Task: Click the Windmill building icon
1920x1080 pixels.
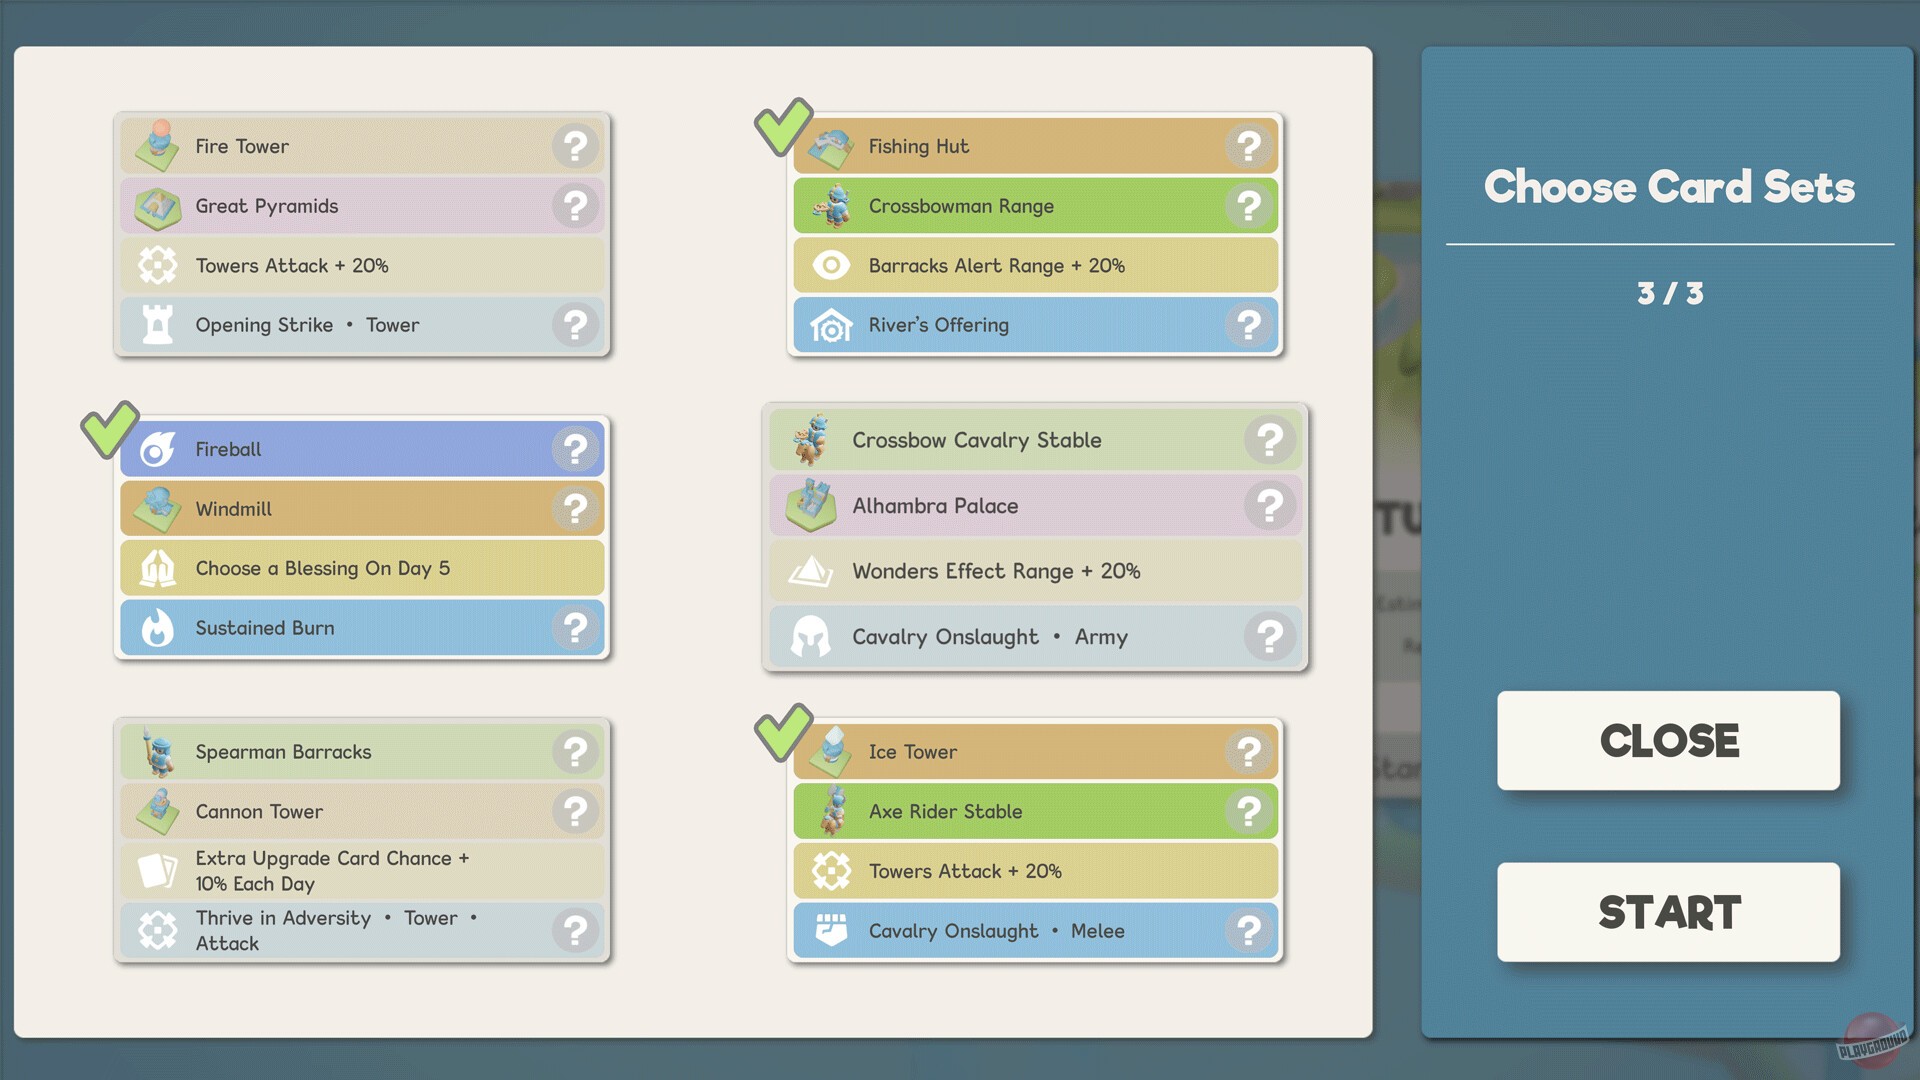Action: tap(157, 509)
